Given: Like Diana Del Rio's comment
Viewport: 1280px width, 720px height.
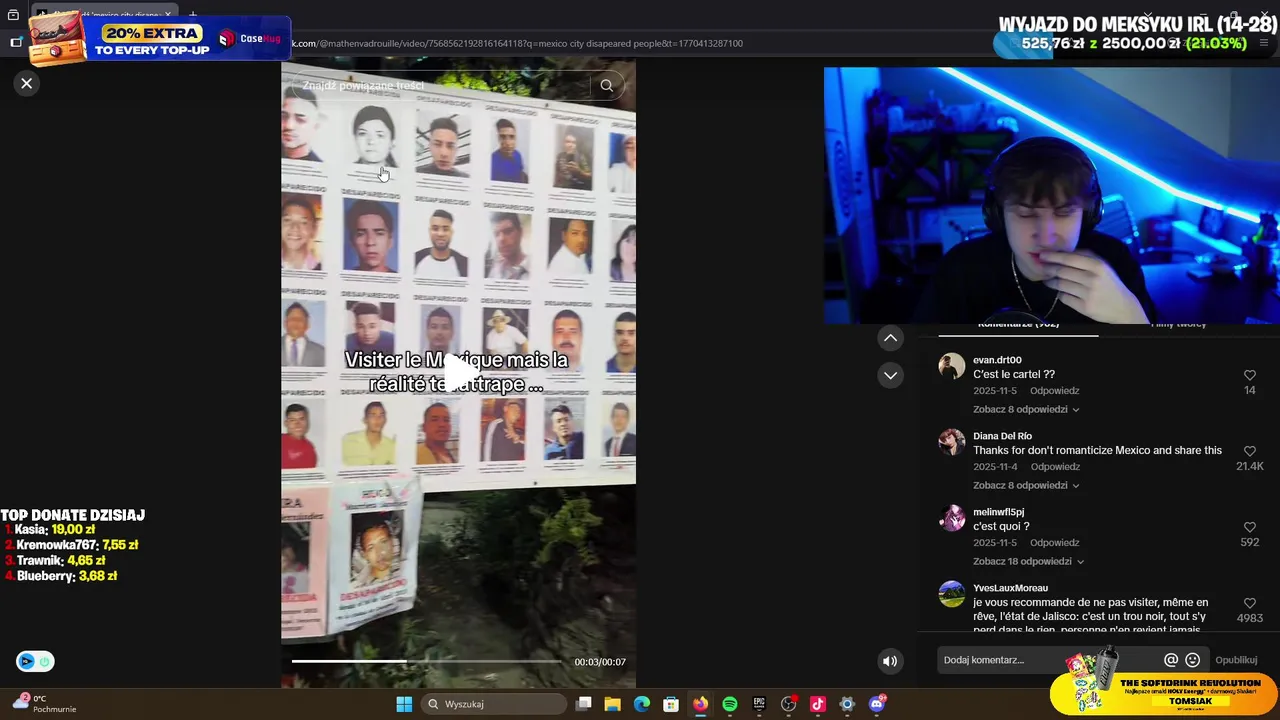Looking at the screenshot, I should coord(1249,451).
